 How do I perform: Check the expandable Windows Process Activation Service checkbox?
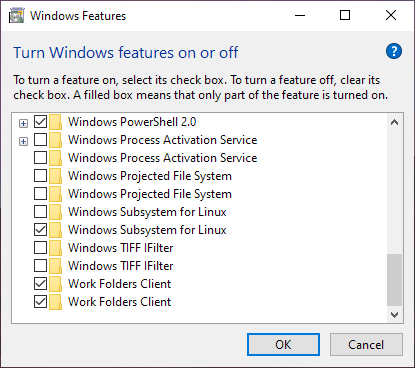(x=41, y=140)
